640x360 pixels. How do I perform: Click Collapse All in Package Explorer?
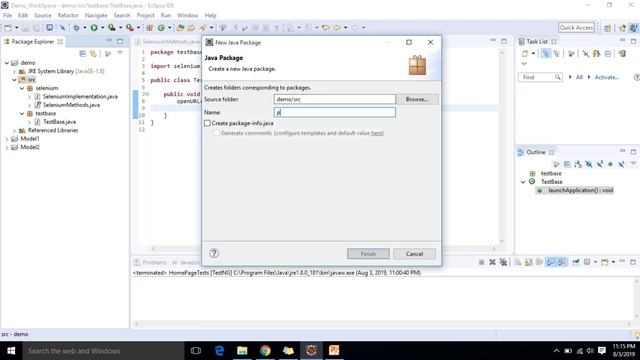click(x=82, y=53)
